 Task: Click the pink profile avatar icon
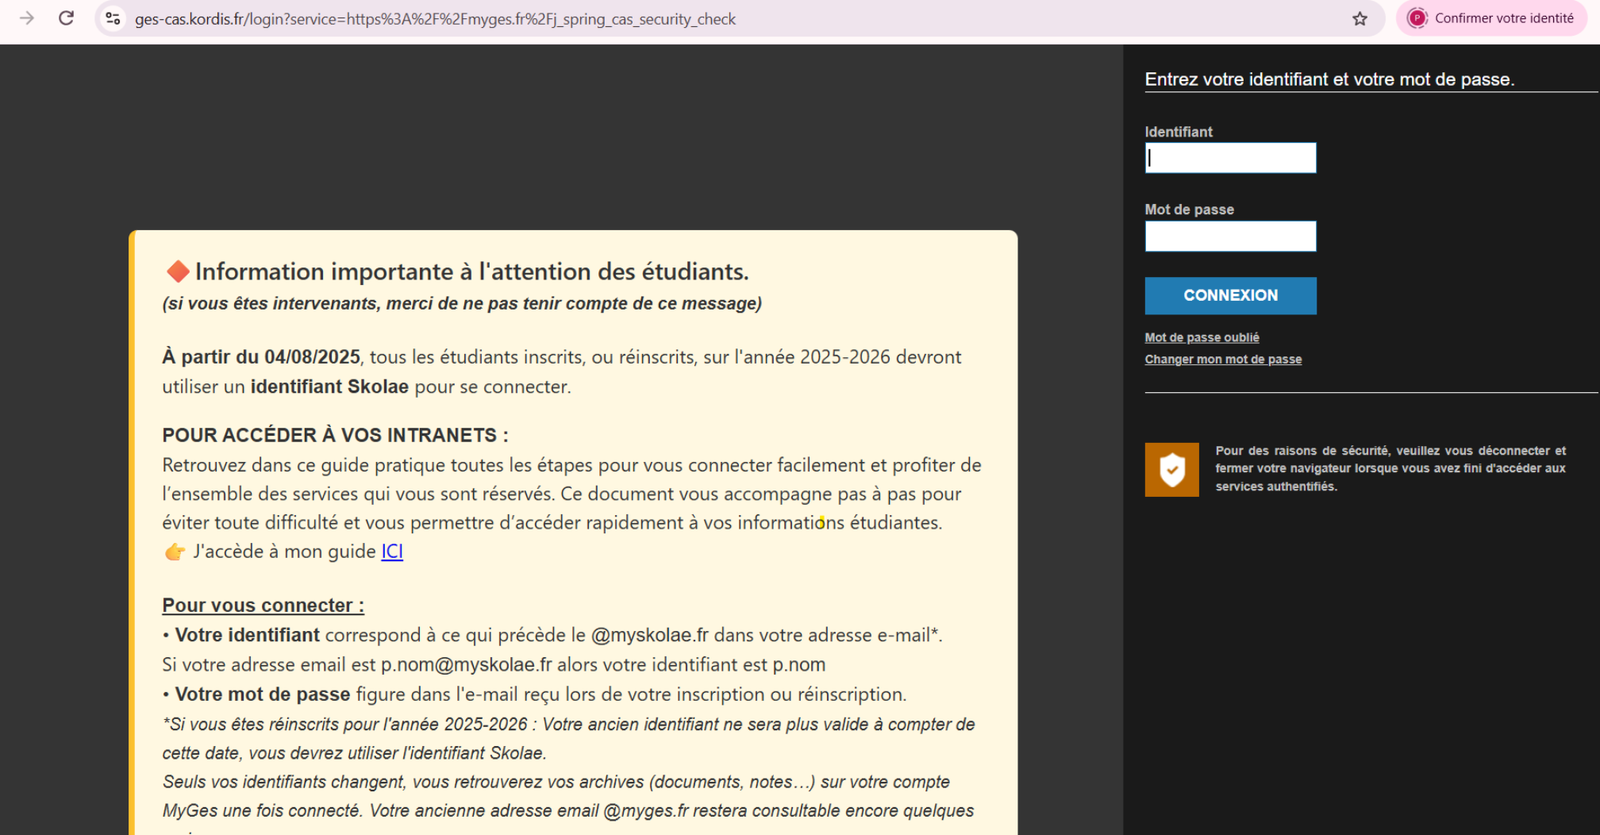pos(1417,18)
